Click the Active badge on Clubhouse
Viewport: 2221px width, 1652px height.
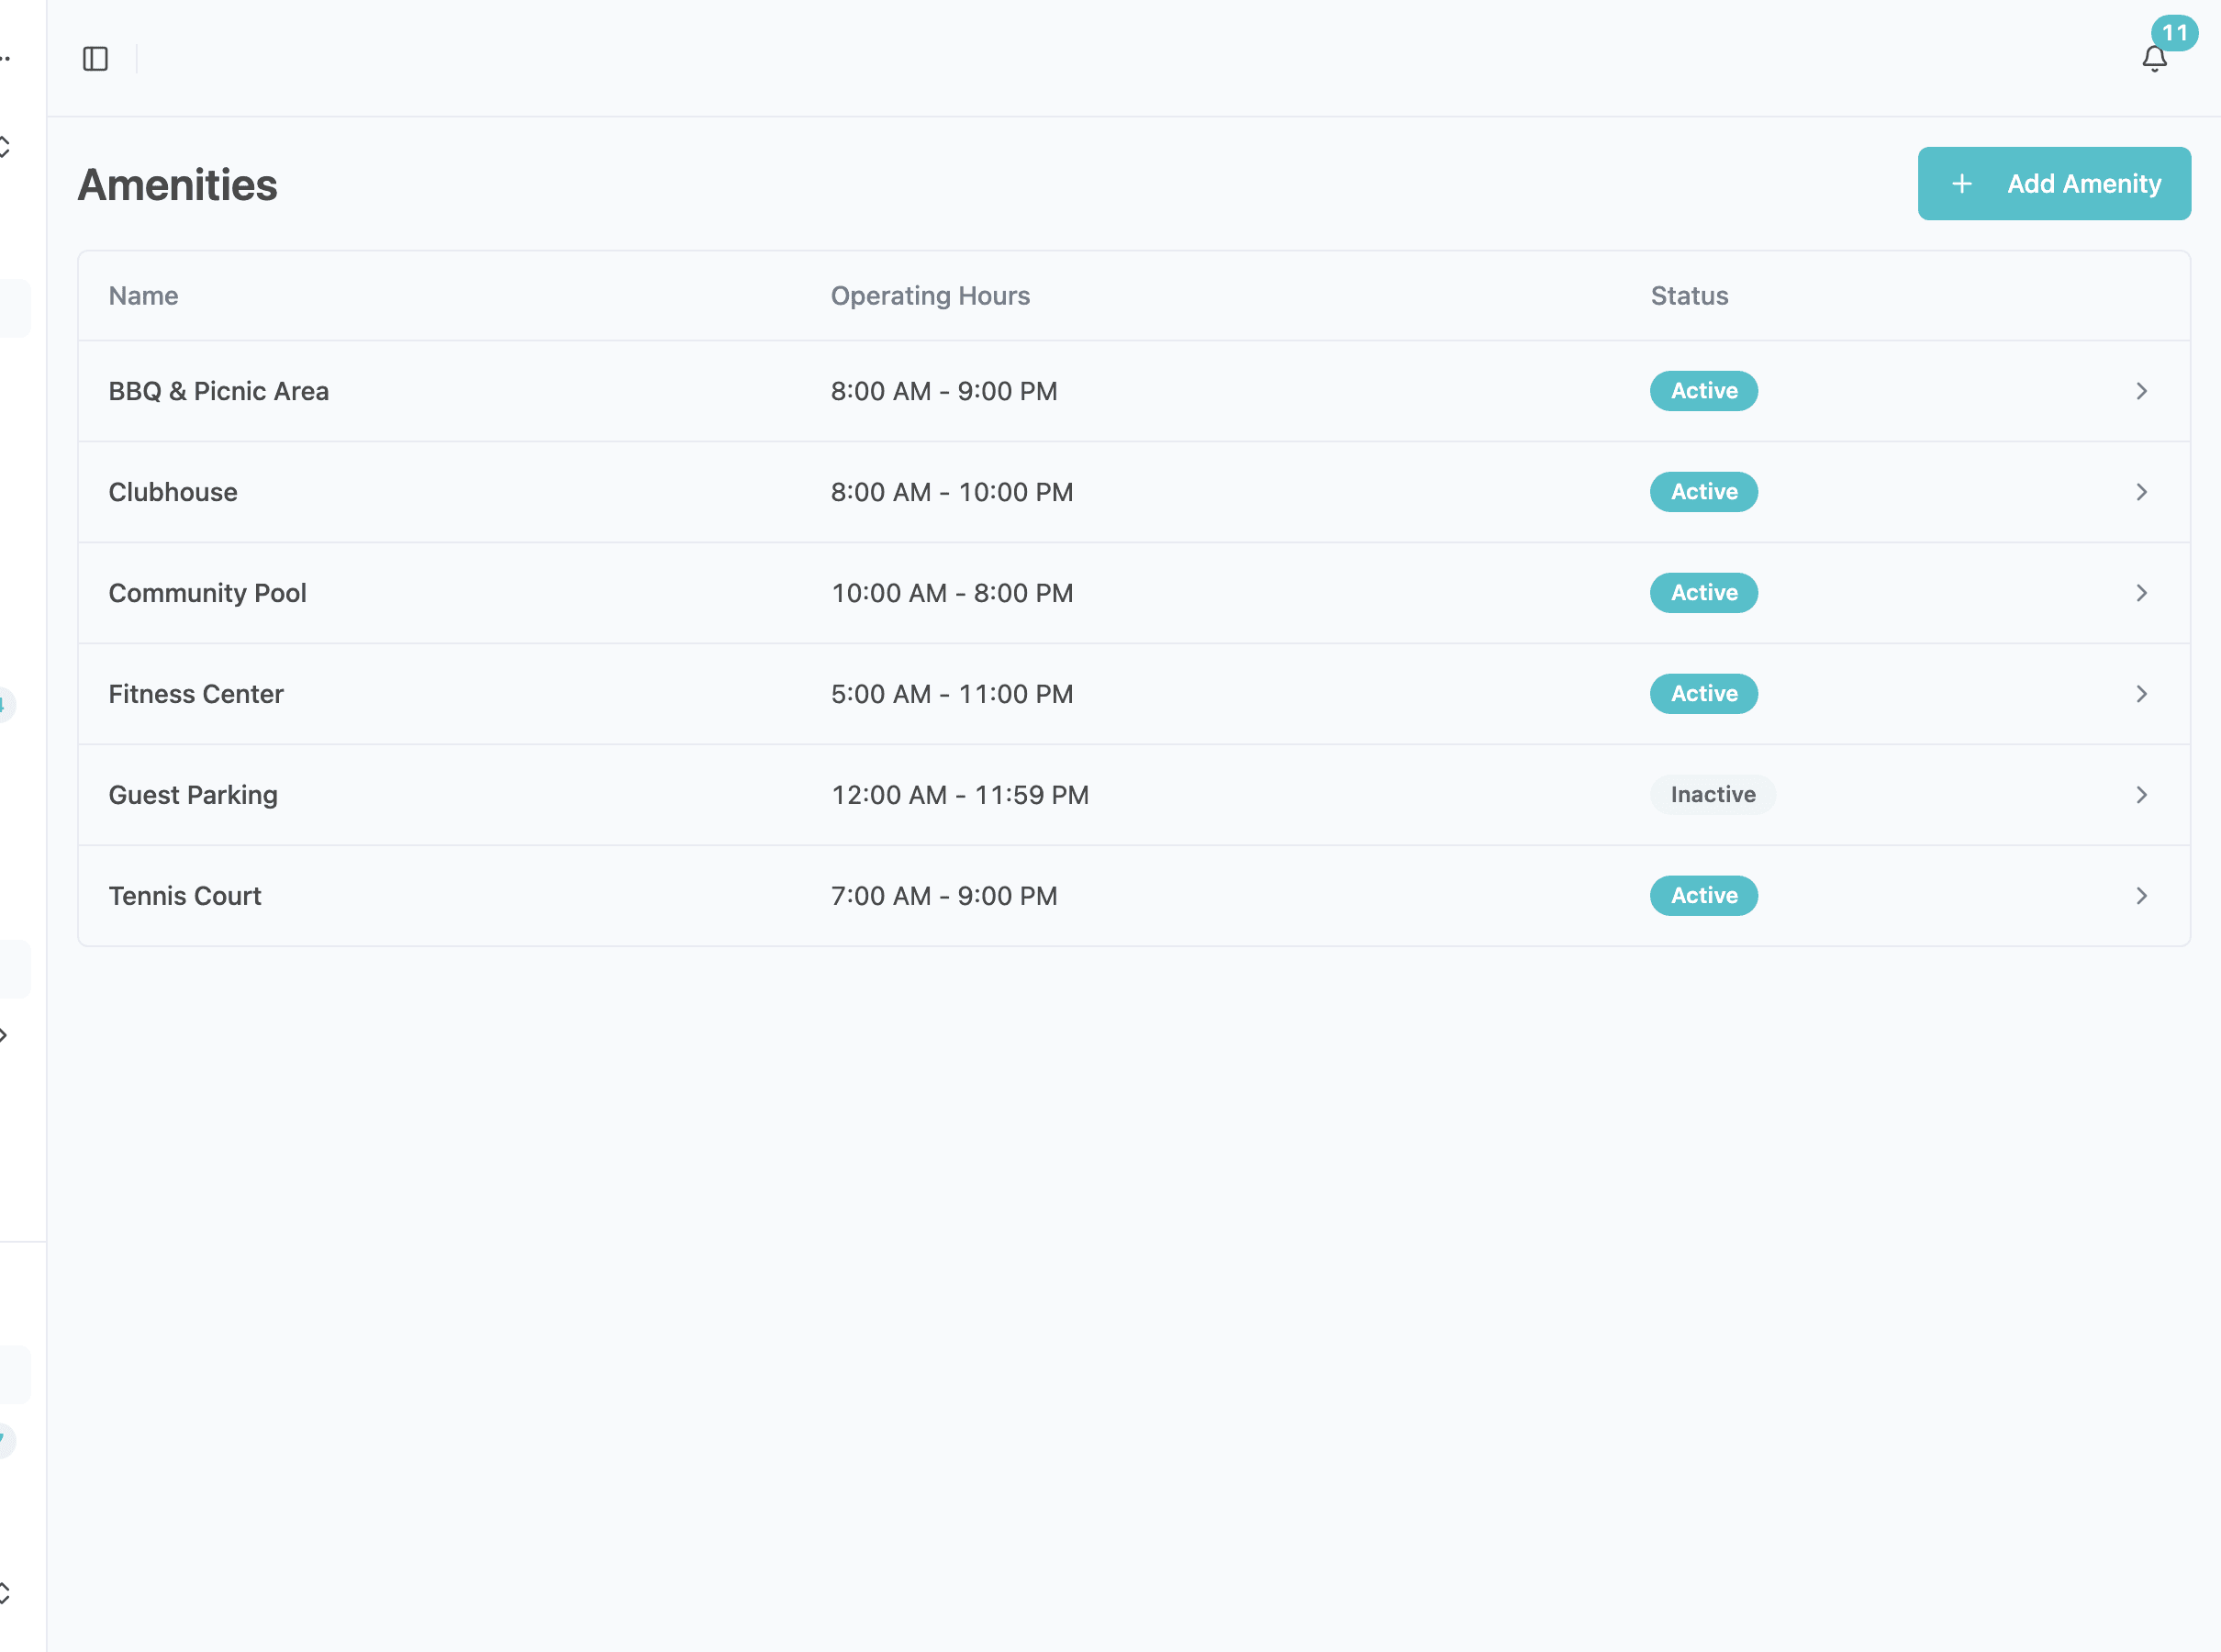click(1703, 492)
